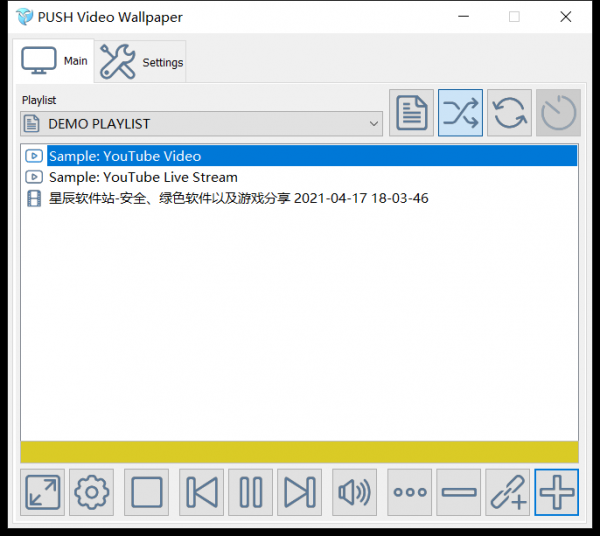Click the timer clock icon

pos(558,113)
